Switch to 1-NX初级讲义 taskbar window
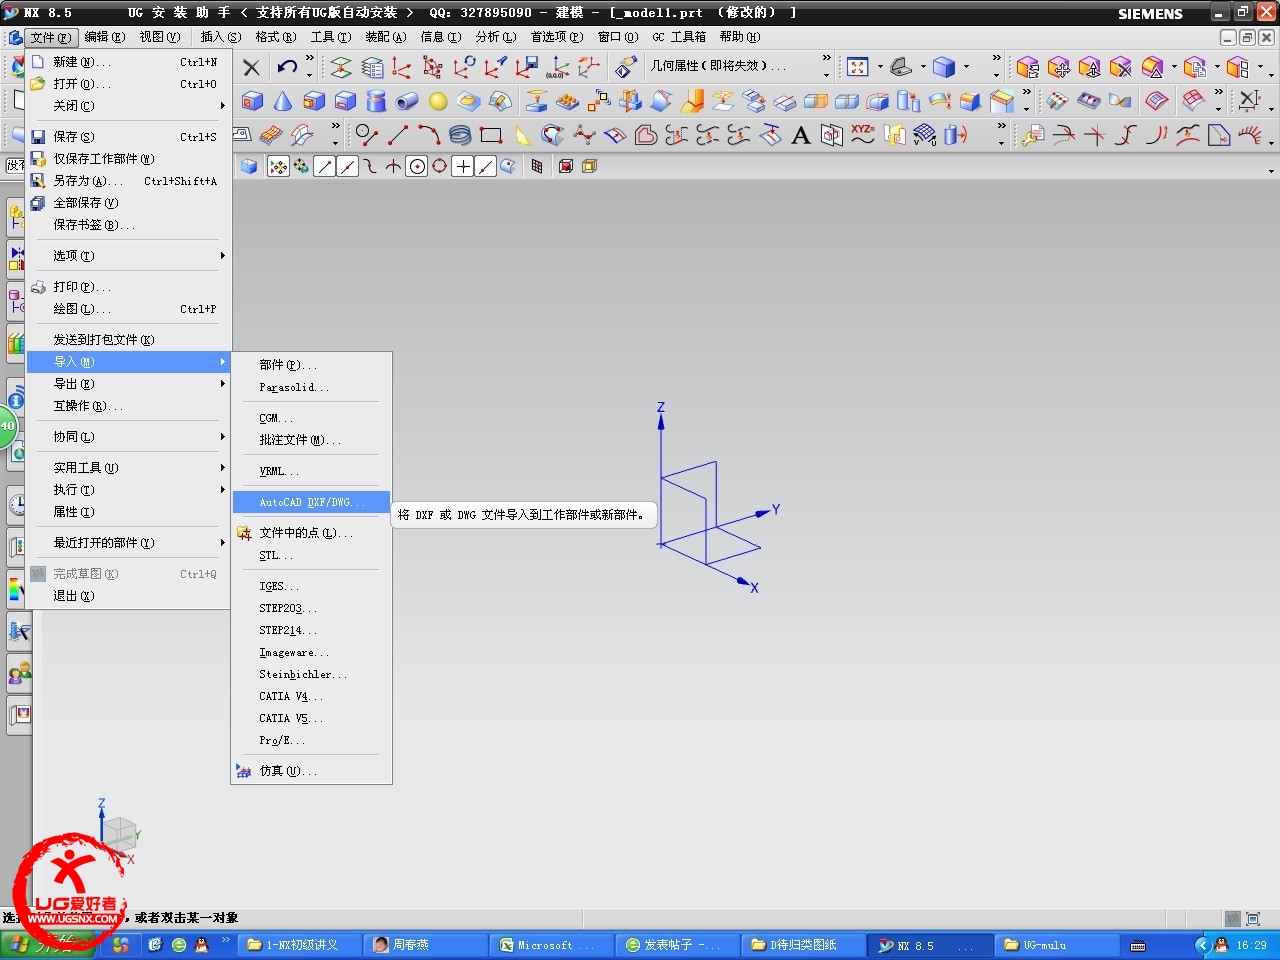 (300, 945)
